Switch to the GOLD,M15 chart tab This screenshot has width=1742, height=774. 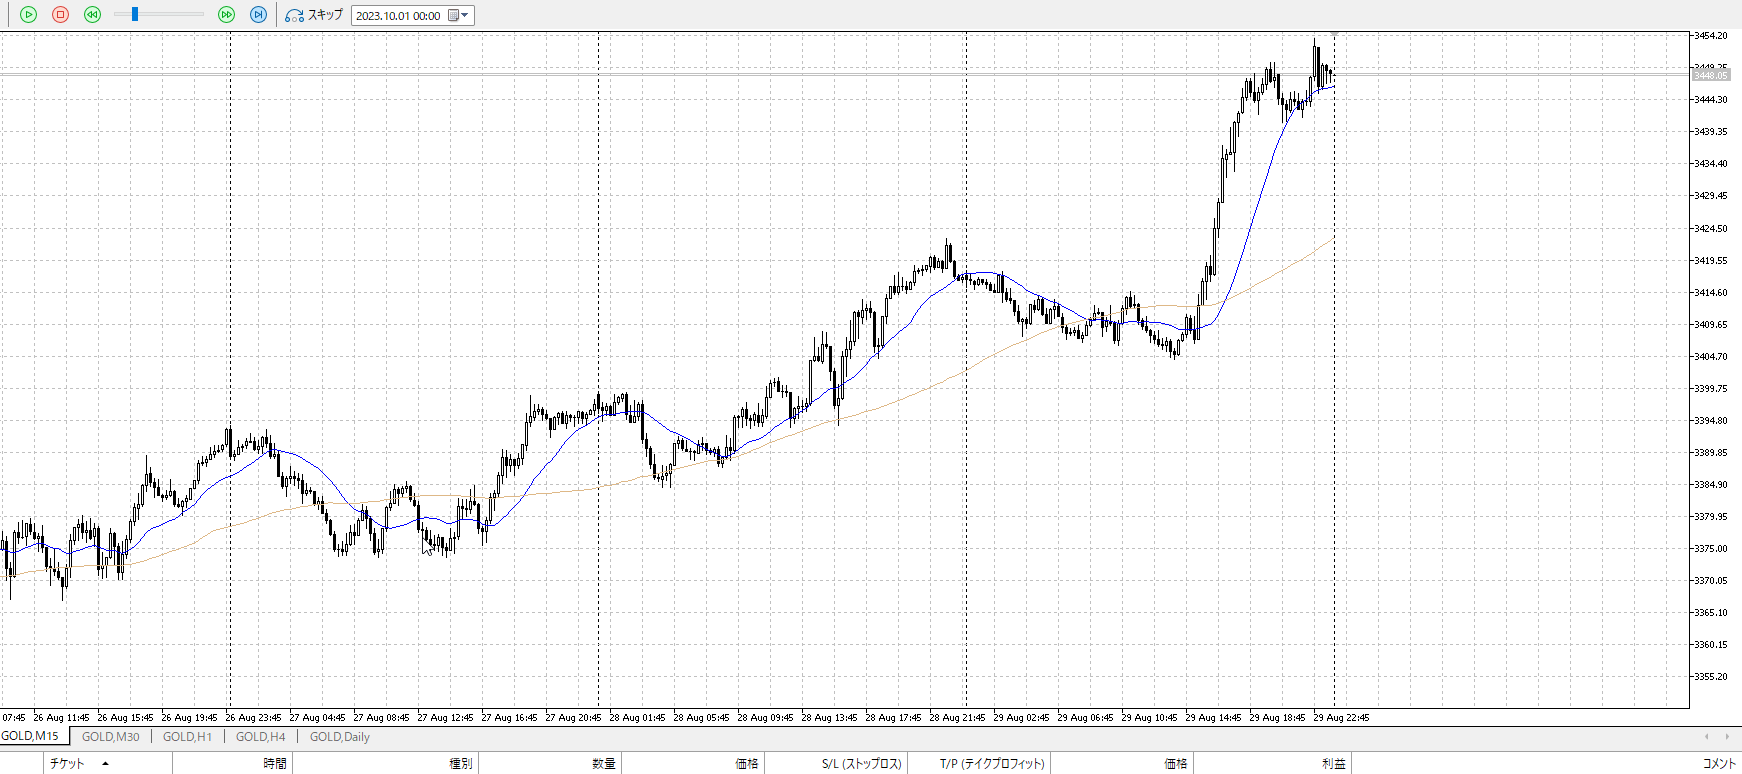coord(30,736)
